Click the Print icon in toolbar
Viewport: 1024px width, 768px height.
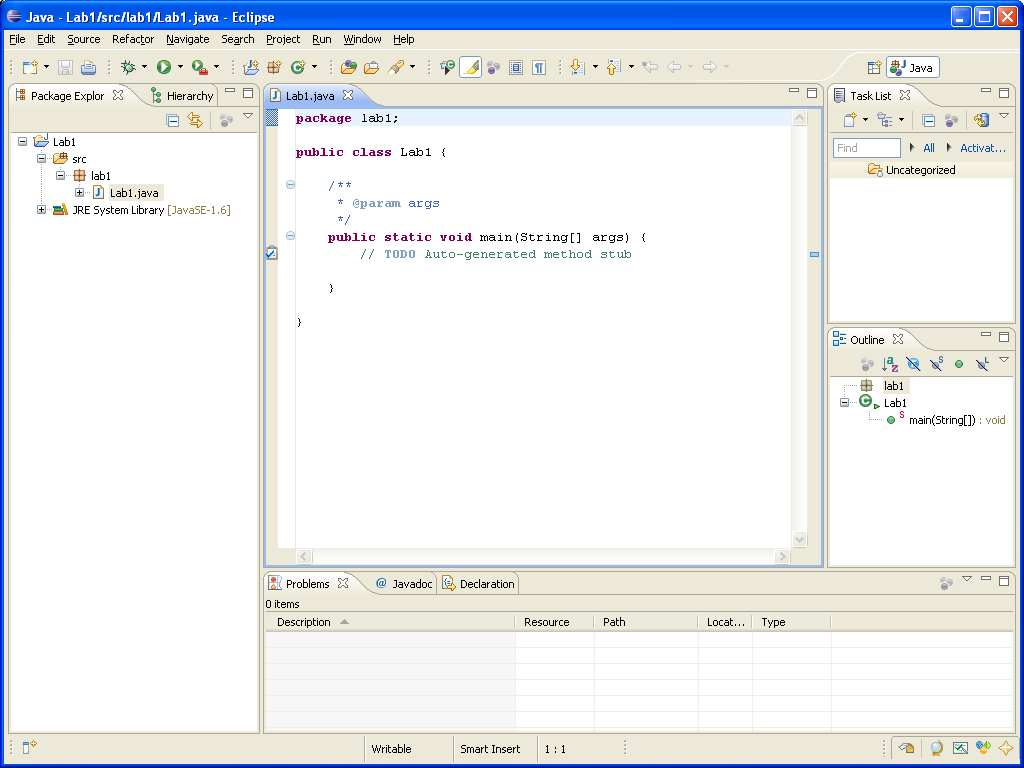click(x=88, y=67)
